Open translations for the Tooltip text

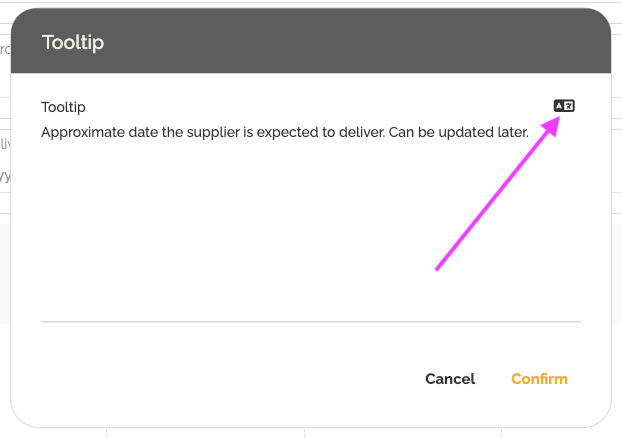pos(564,106)
